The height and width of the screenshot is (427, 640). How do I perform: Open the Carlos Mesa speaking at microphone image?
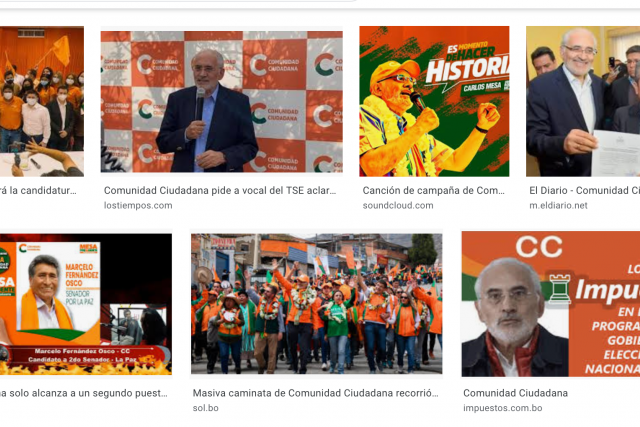(x=222, y=102)
